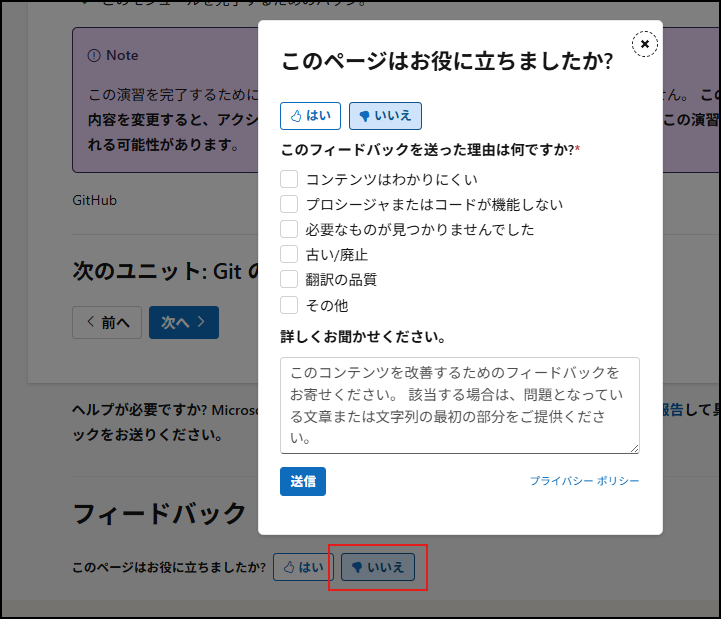Open the プライバシー ポリシー link
The width and height of the screenshot is (721, 619).
pos(584,481)
